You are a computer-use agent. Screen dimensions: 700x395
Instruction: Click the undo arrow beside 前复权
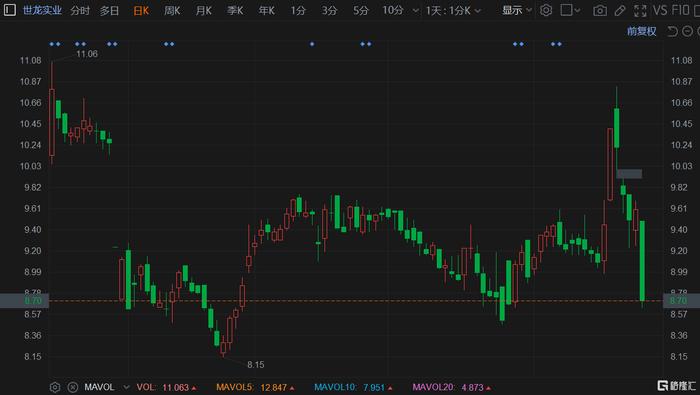672,31
